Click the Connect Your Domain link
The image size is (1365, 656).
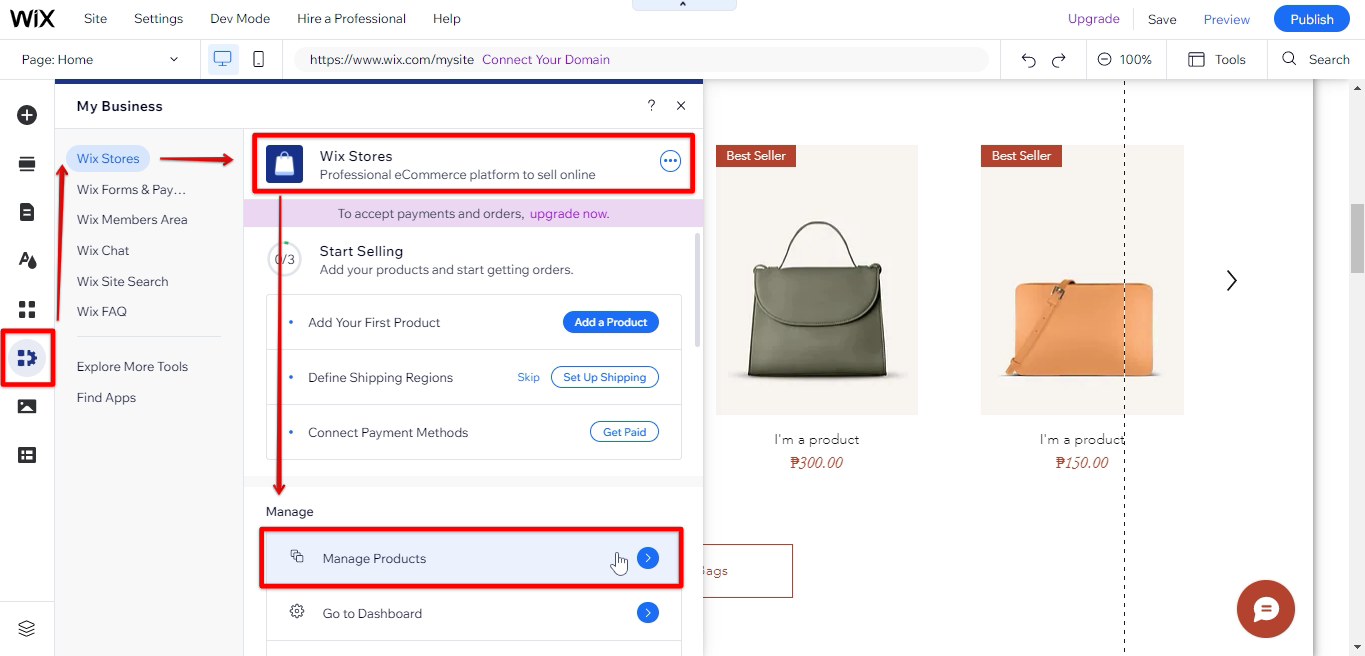click(x=545, y=59)
